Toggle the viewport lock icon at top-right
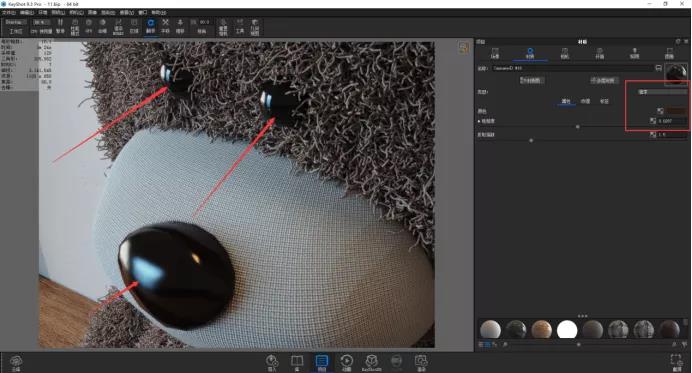692x373 pixels. (x=463, y=47)
